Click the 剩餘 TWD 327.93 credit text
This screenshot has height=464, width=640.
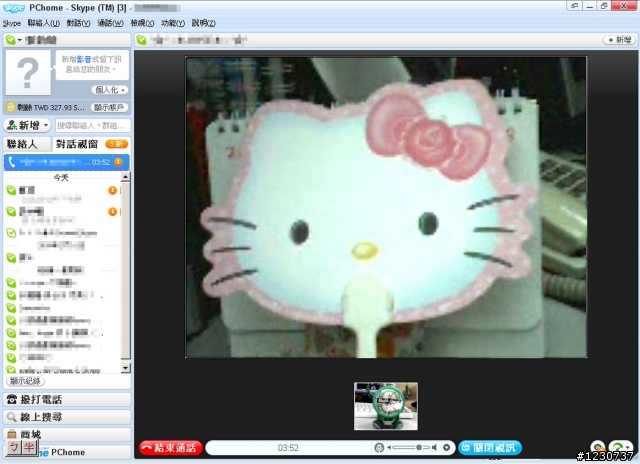tap(51, 108)
